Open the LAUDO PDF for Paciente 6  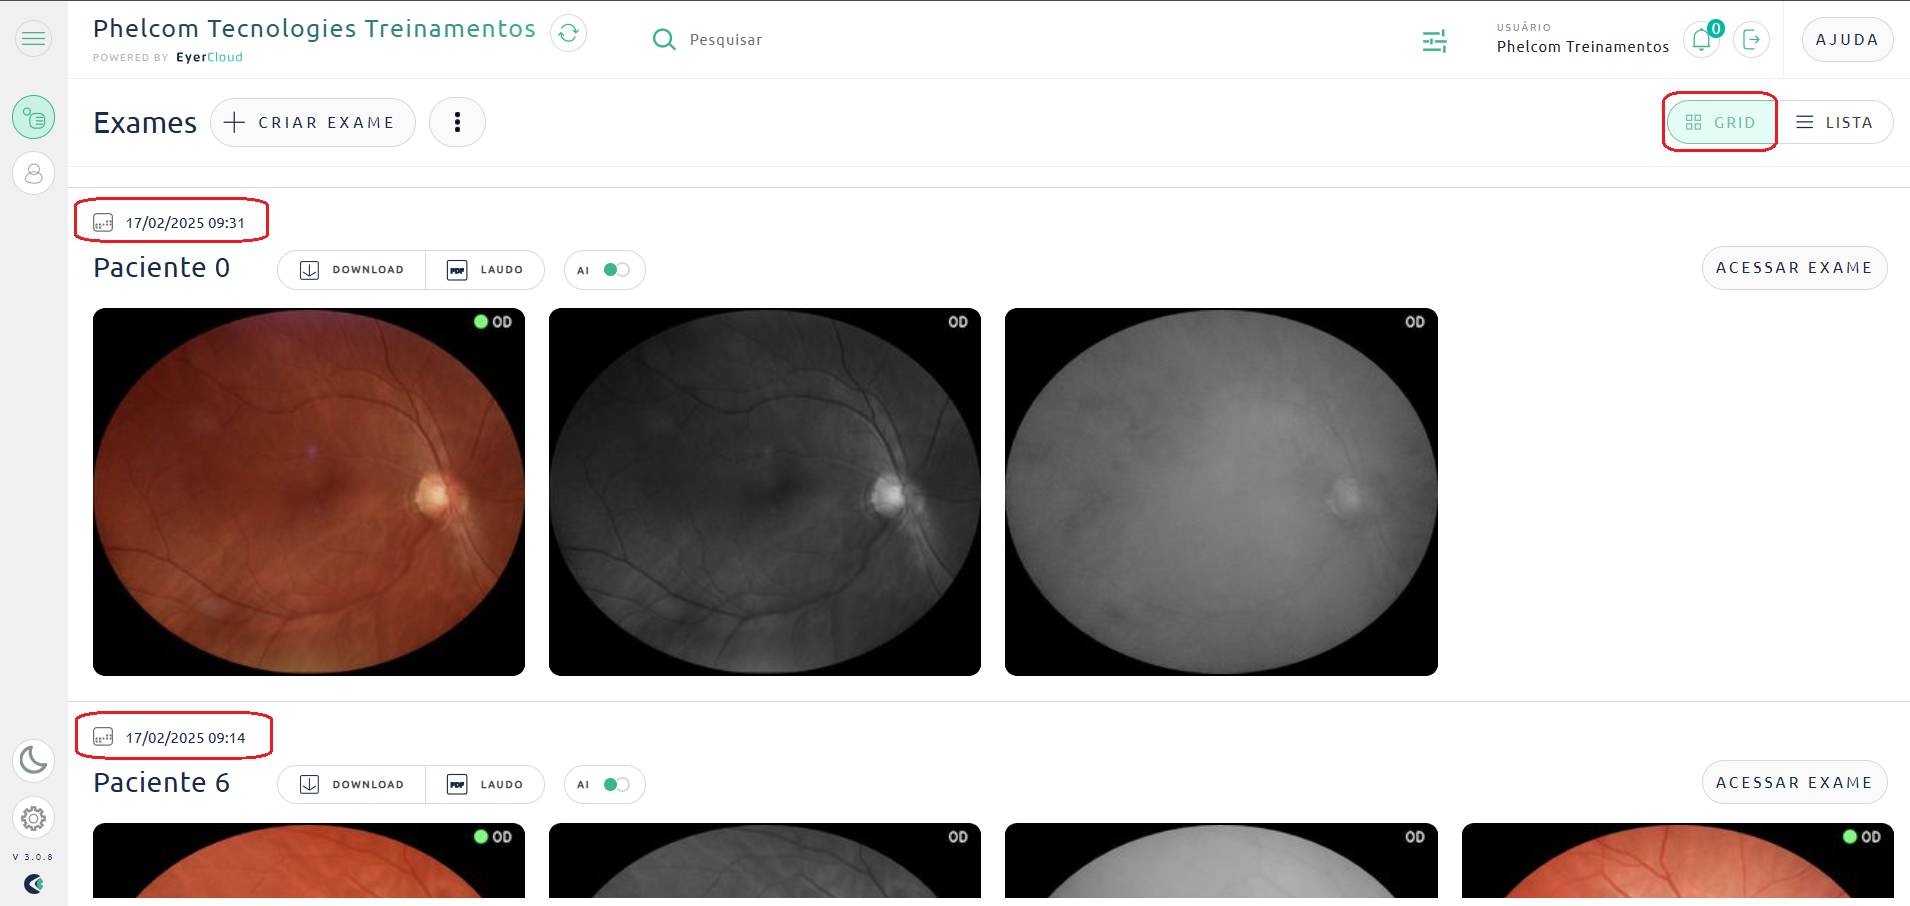485,784
